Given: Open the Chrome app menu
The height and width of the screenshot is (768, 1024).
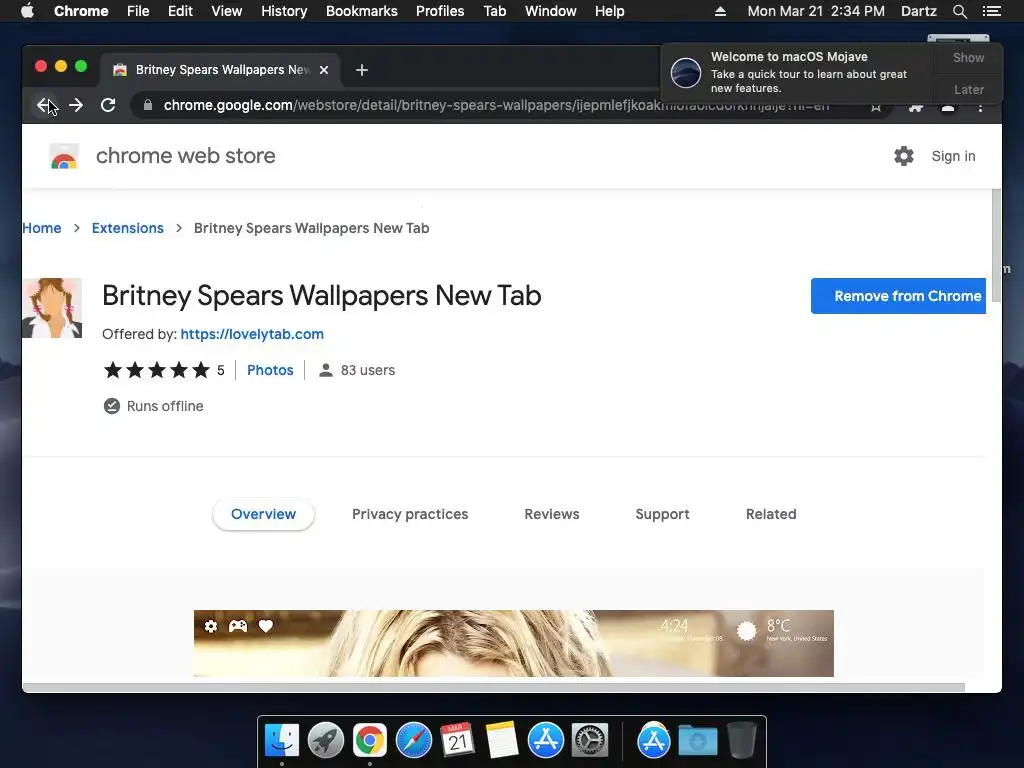Looking at the screenshot, I should (81, 11).
